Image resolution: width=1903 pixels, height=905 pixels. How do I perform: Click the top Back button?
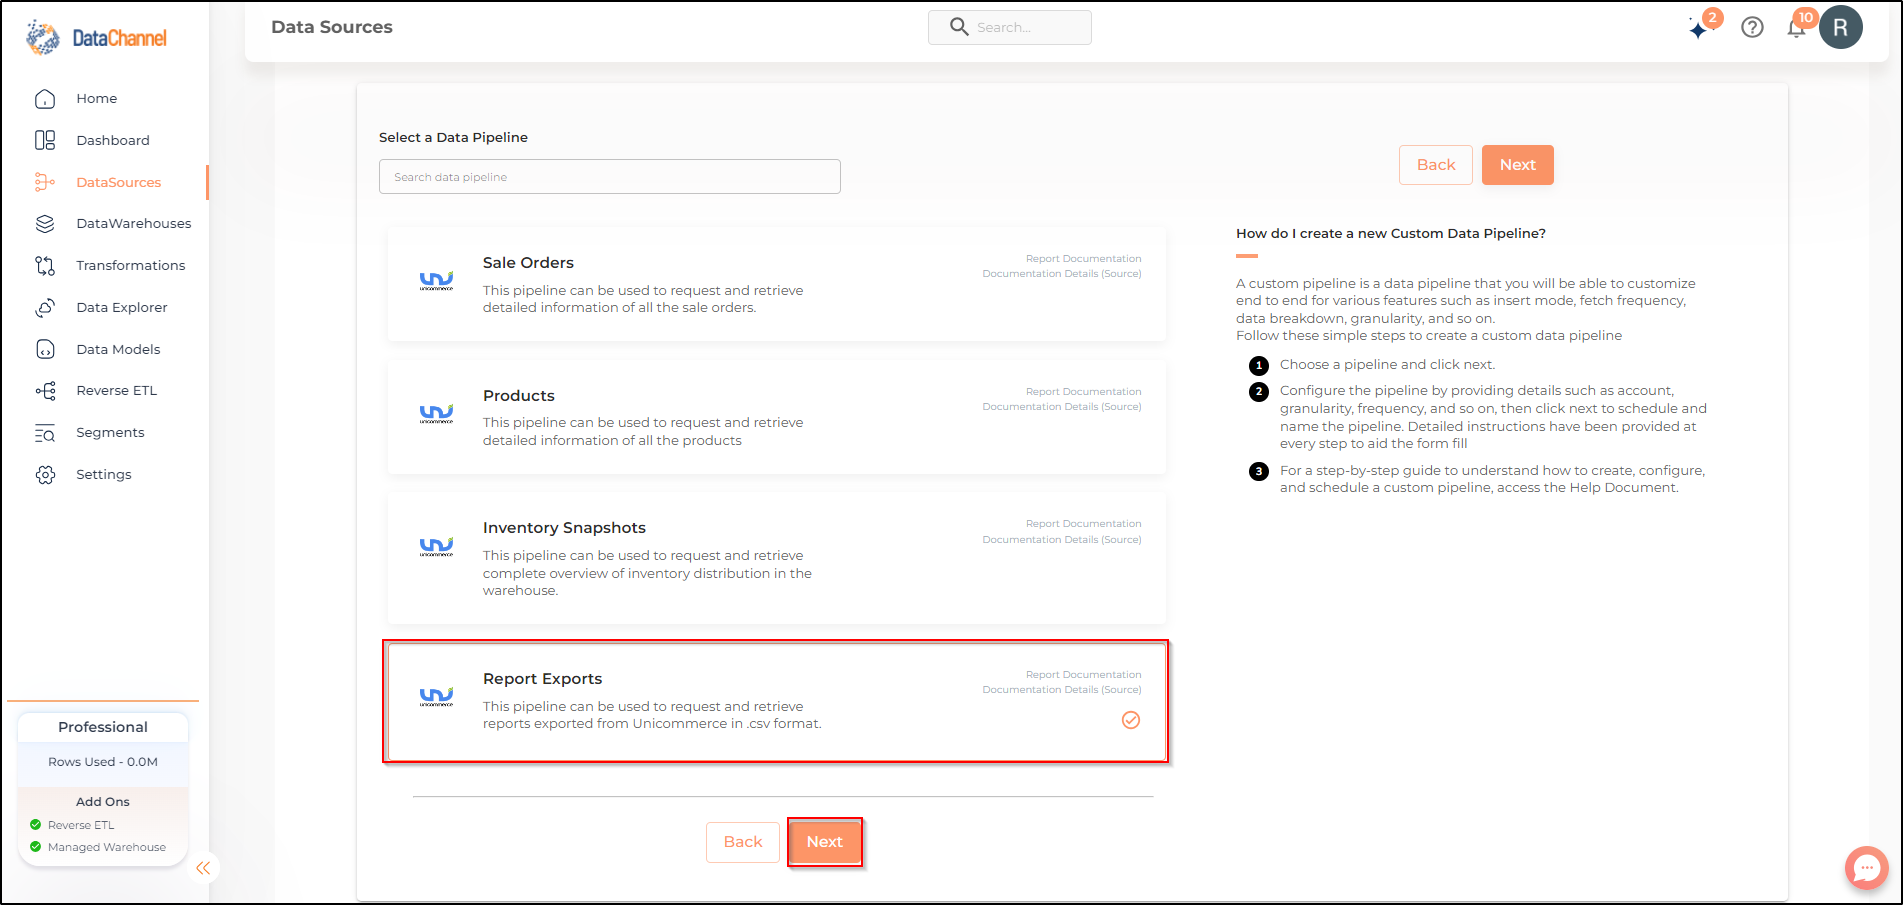pyautogui.click(x=1436, y=165)
